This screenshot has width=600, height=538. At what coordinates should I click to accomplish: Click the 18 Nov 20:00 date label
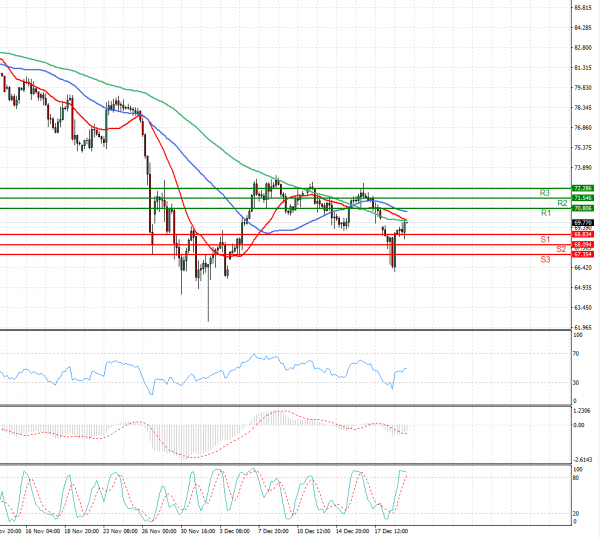point(82,531)
